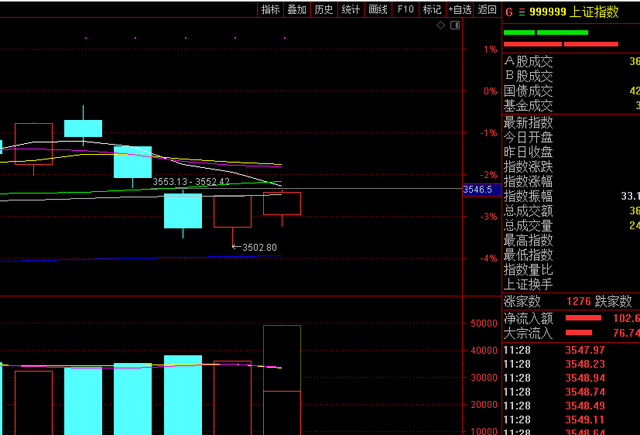Click the 净流入额 red bar

coord(584,317)
